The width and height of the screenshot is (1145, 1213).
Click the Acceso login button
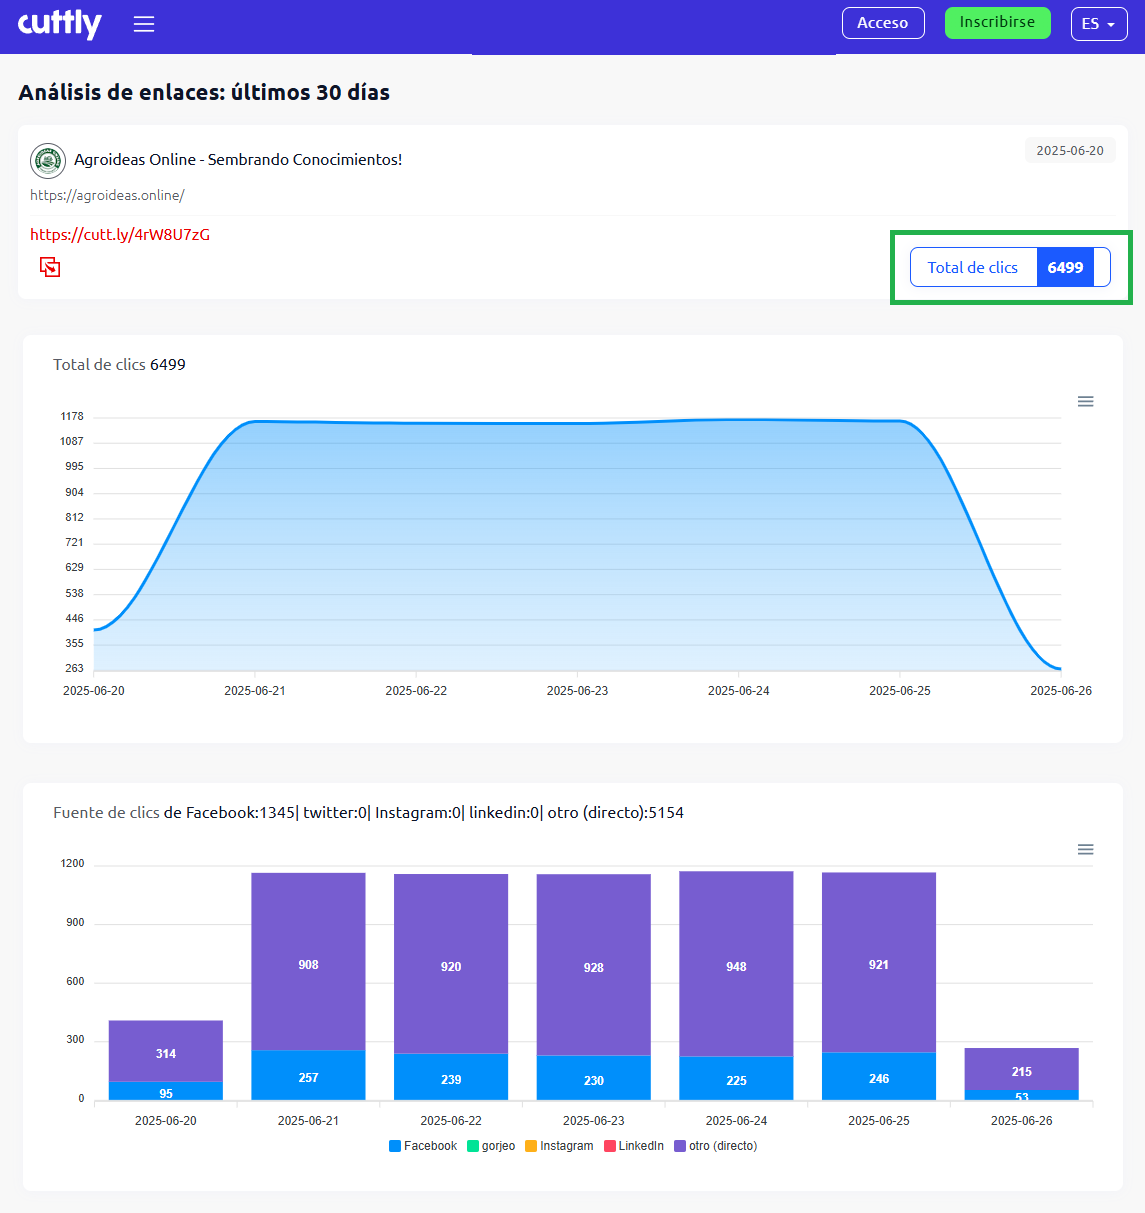coord(882,23)
